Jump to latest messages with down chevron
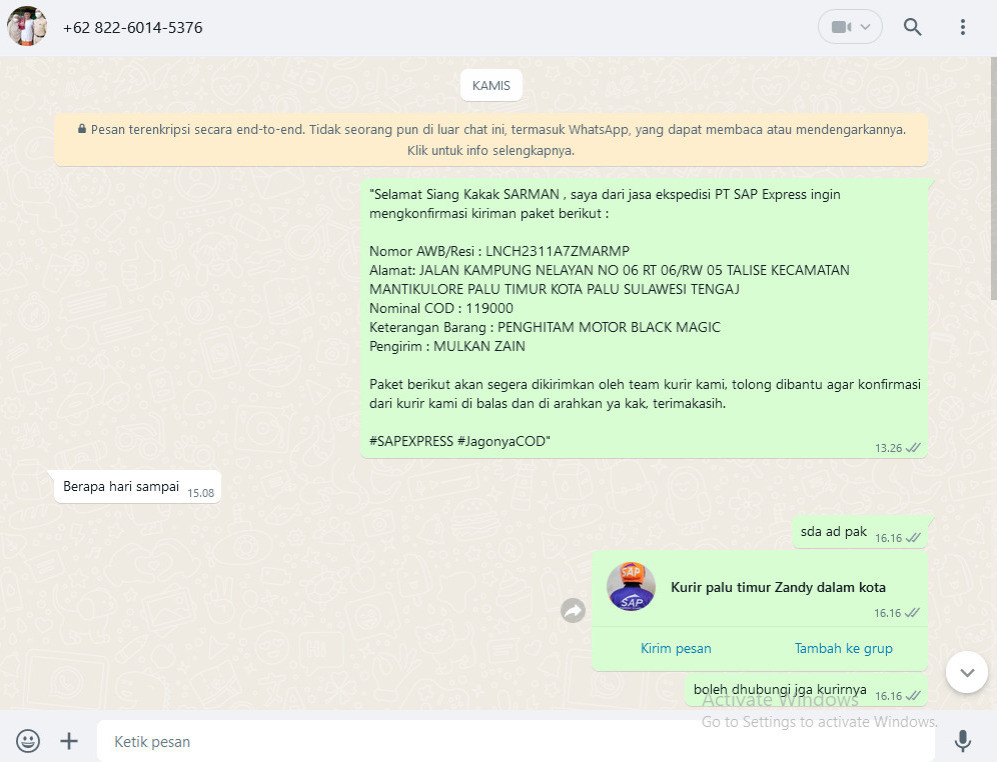The image size is (997, 762). (x=967, y=672)
